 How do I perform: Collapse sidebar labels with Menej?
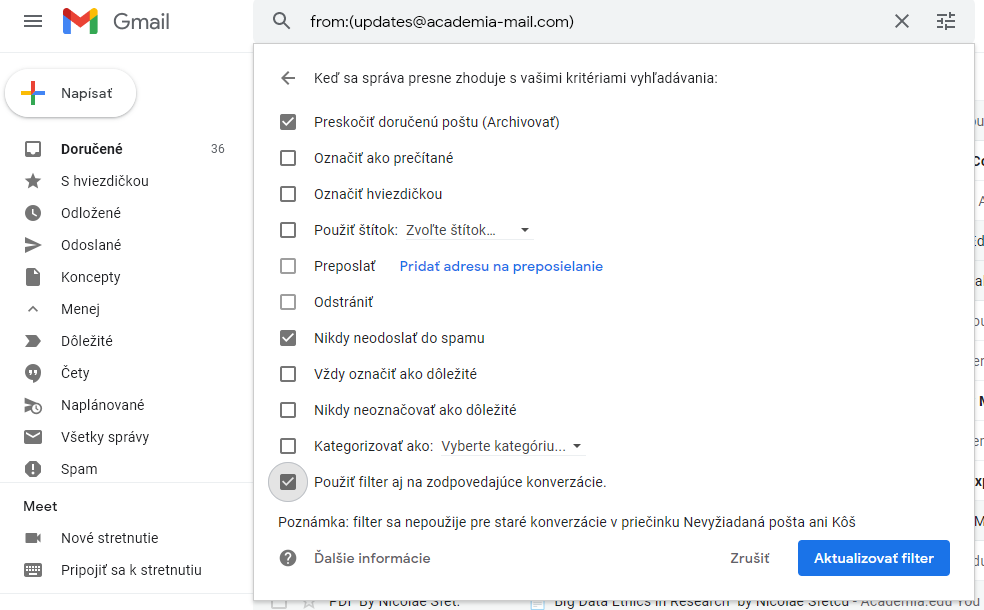click(80, 309)
